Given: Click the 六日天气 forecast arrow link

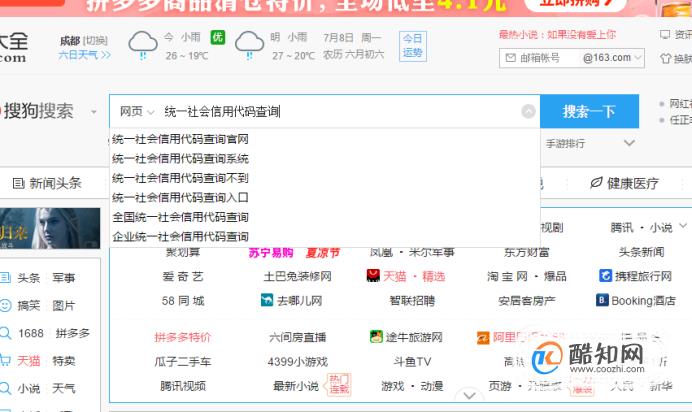Looking at the screenshot, I should (x=85, y=55).
